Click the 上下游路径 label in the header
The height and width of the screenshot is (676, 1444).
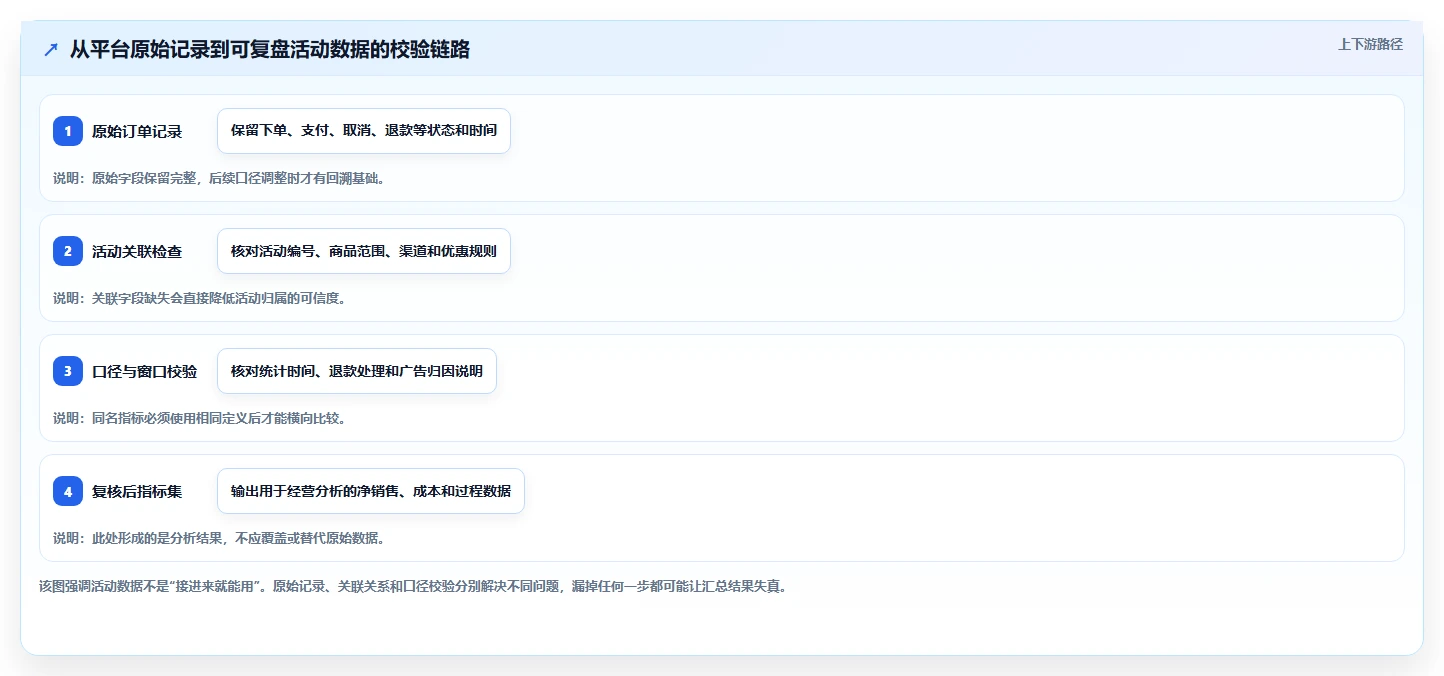coord(1371,44)
